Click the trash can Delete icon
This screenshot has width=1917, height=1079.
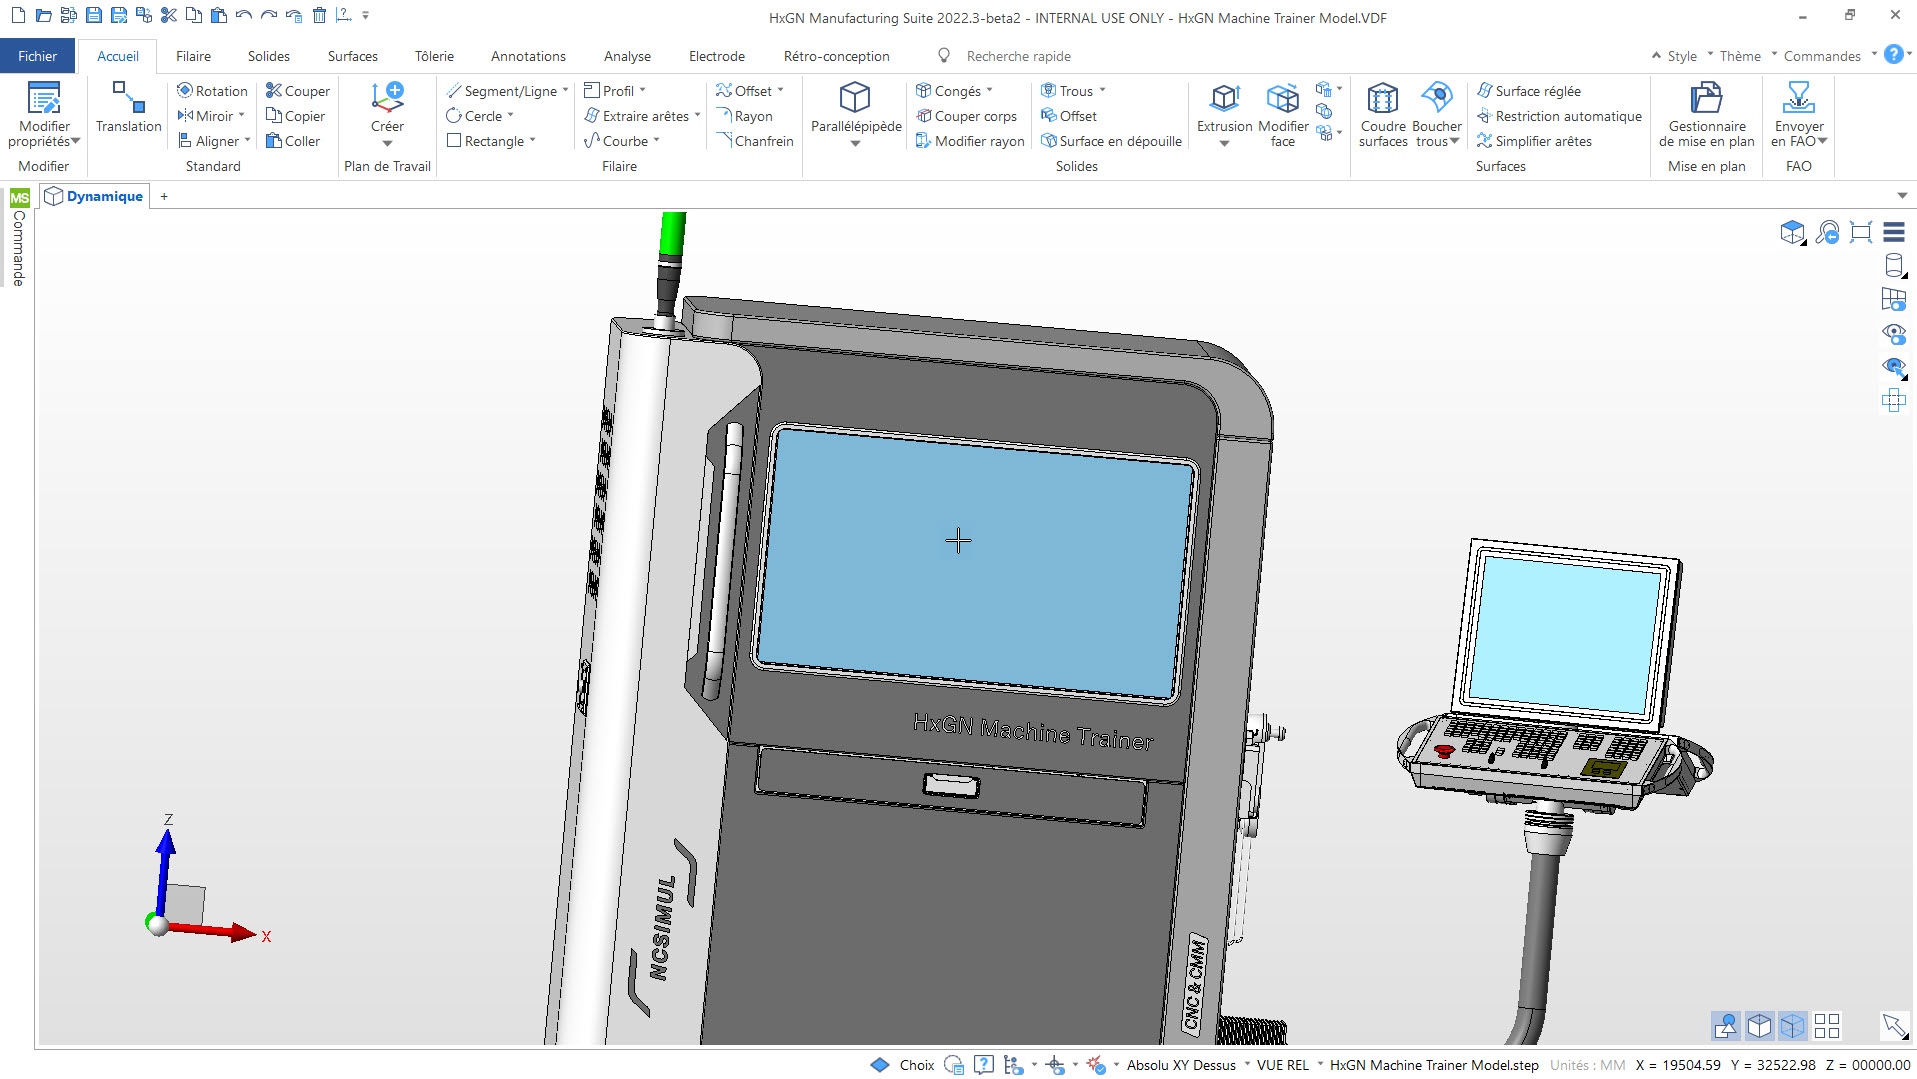pyautogui.click(x=319, y=15)
